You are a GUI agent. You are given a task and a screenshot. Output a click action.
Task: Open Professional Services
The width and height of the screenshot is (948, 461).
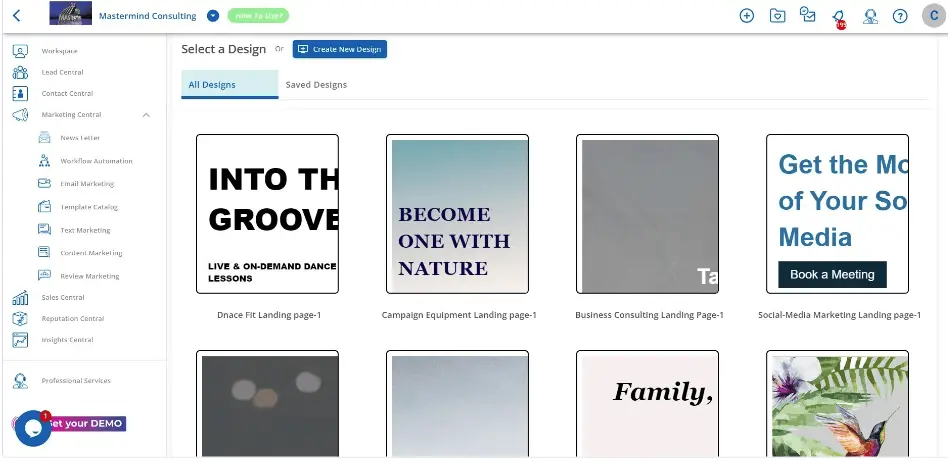pos(76,381)
